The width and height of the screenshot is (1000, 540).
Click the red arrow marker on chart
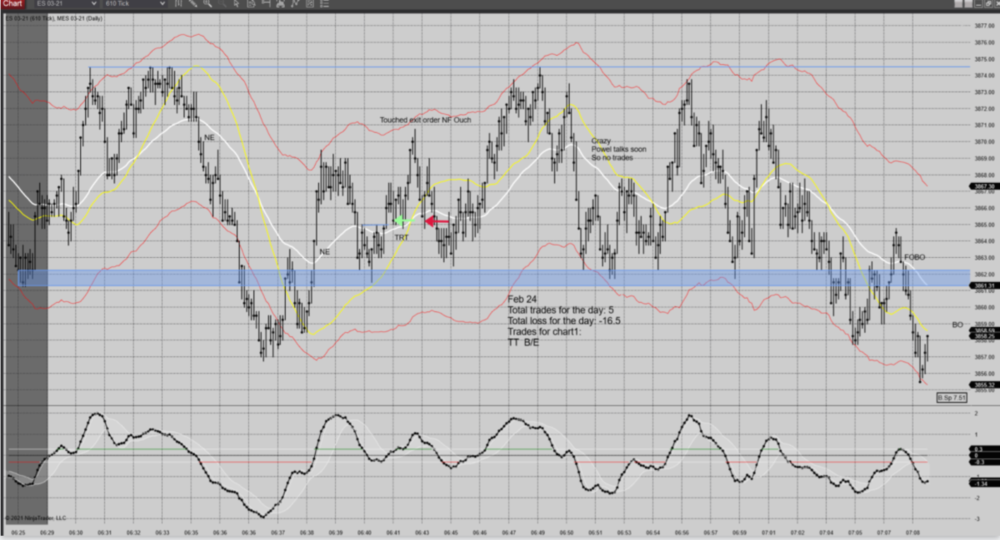437,221
